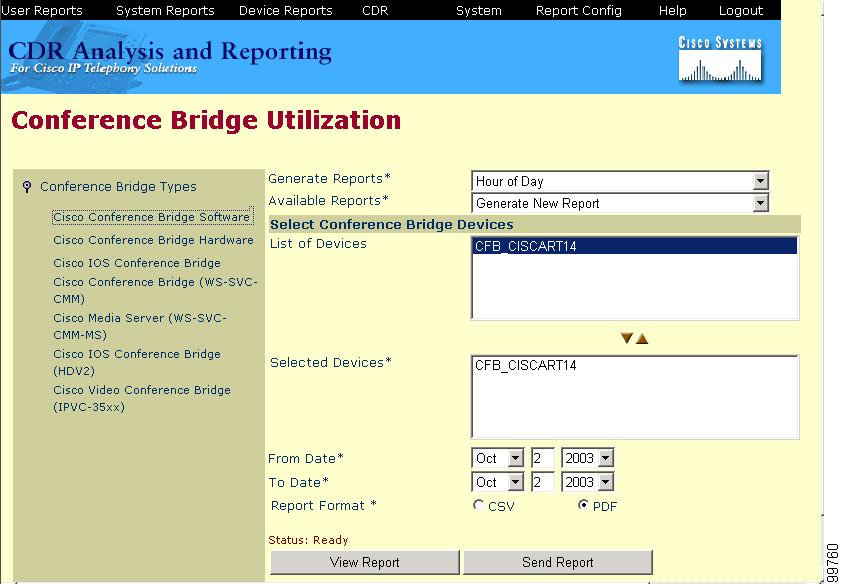Click the CDR Analysis and Reporting banner title

click(170, 52)
